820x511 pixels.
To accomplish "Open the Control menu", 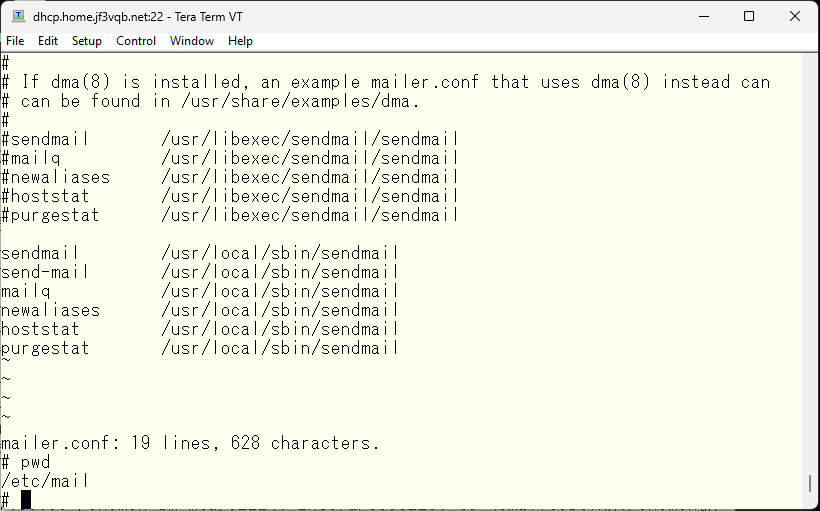I will (136, 41).
